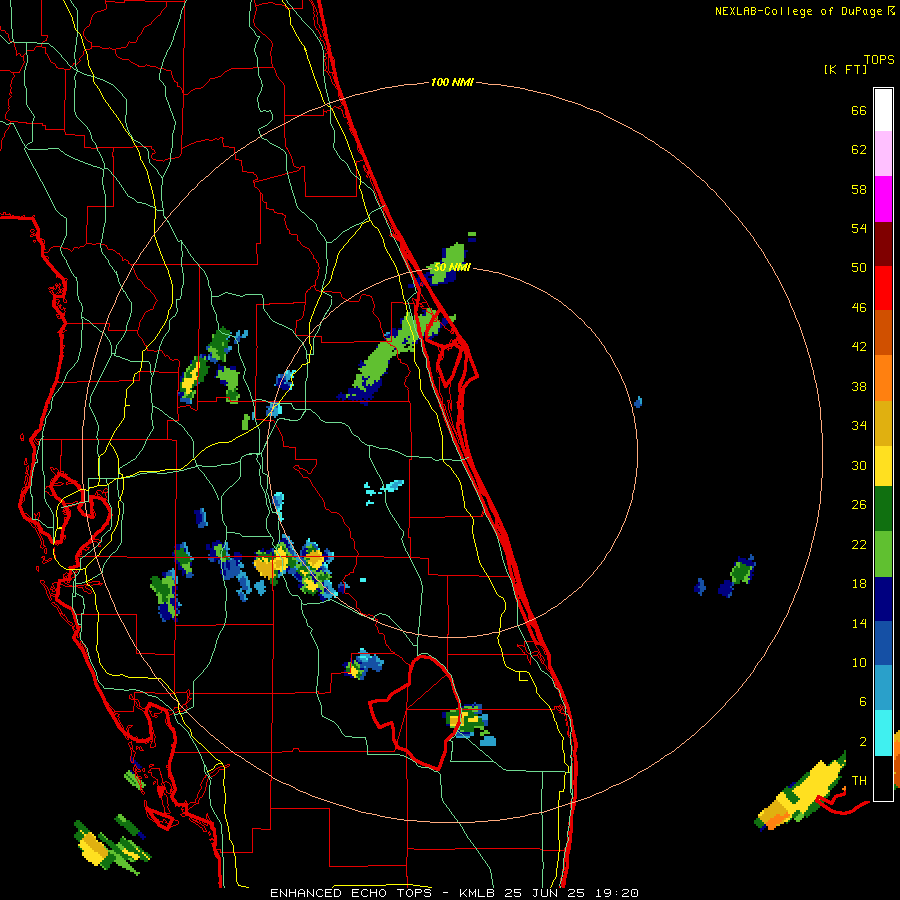This screenshot has width=900, height=900.
Task: Select the white swatch in the legend
Action: coord(883,110)
